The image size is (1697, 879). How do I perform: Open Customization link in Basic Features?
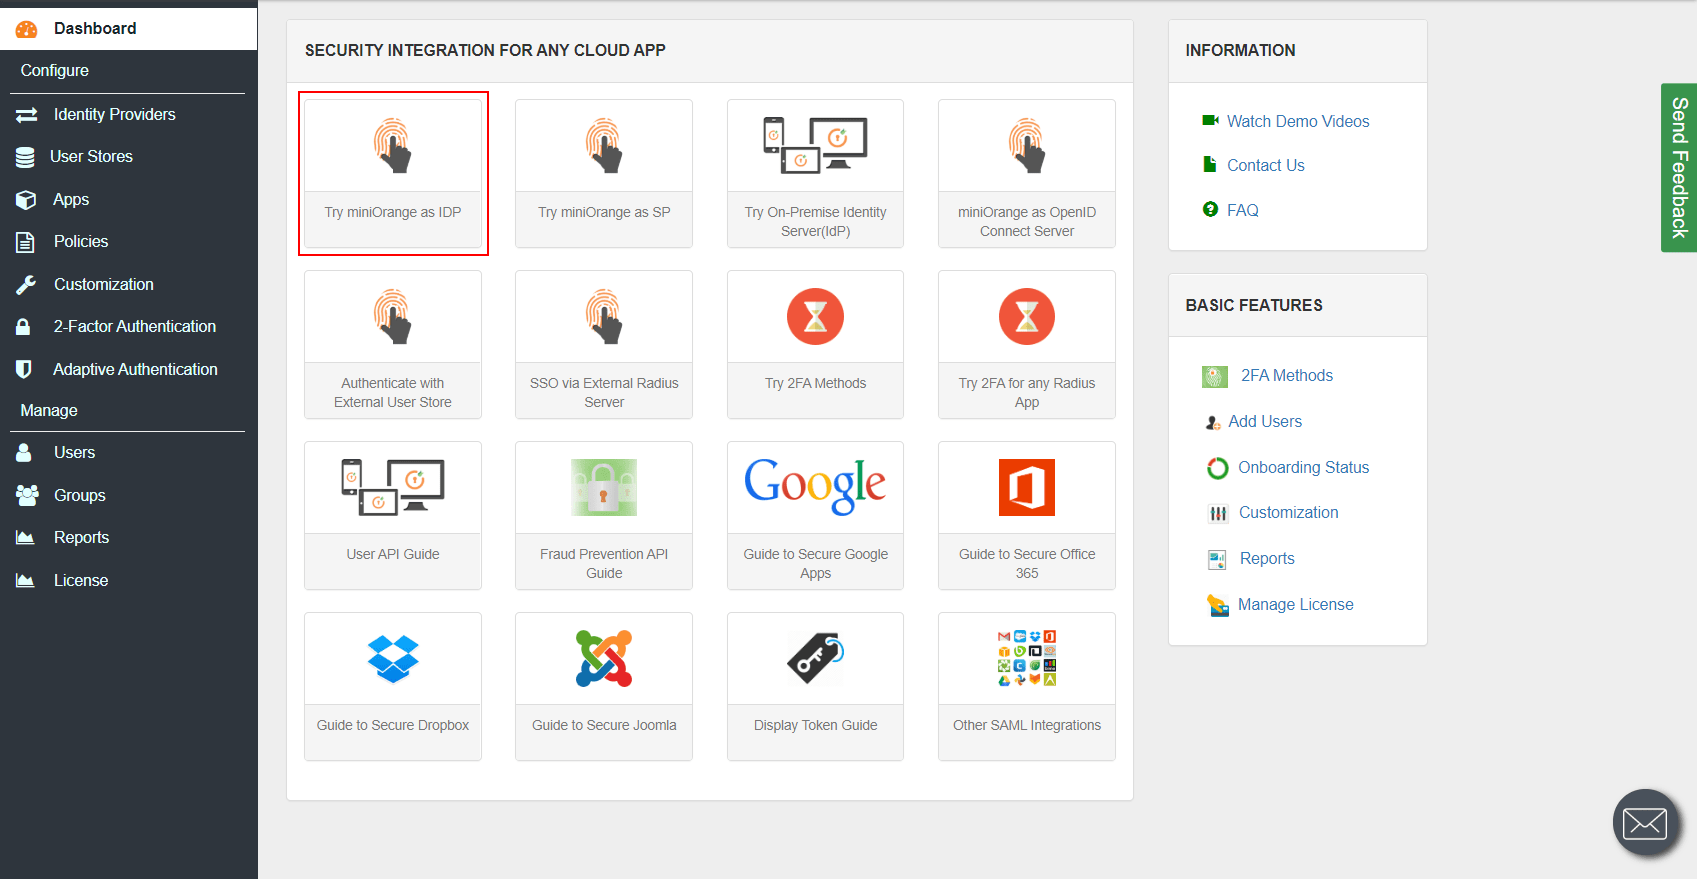pos(1288,513)
